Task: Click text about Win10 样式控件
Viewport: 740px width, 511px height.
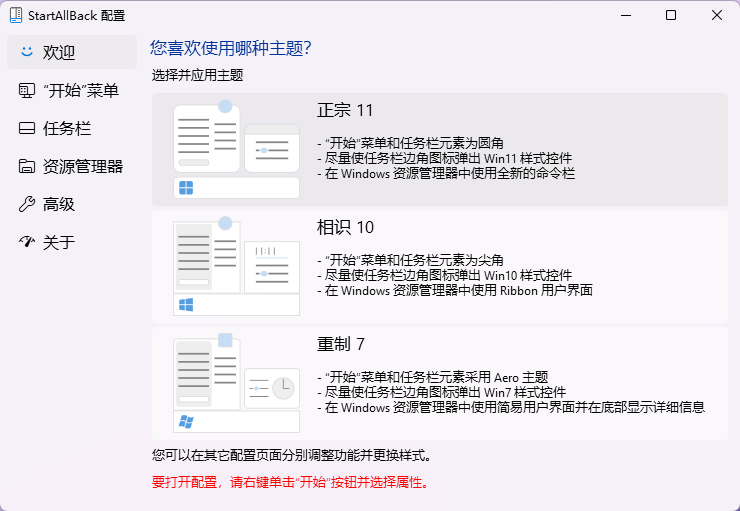Action: 444,275
